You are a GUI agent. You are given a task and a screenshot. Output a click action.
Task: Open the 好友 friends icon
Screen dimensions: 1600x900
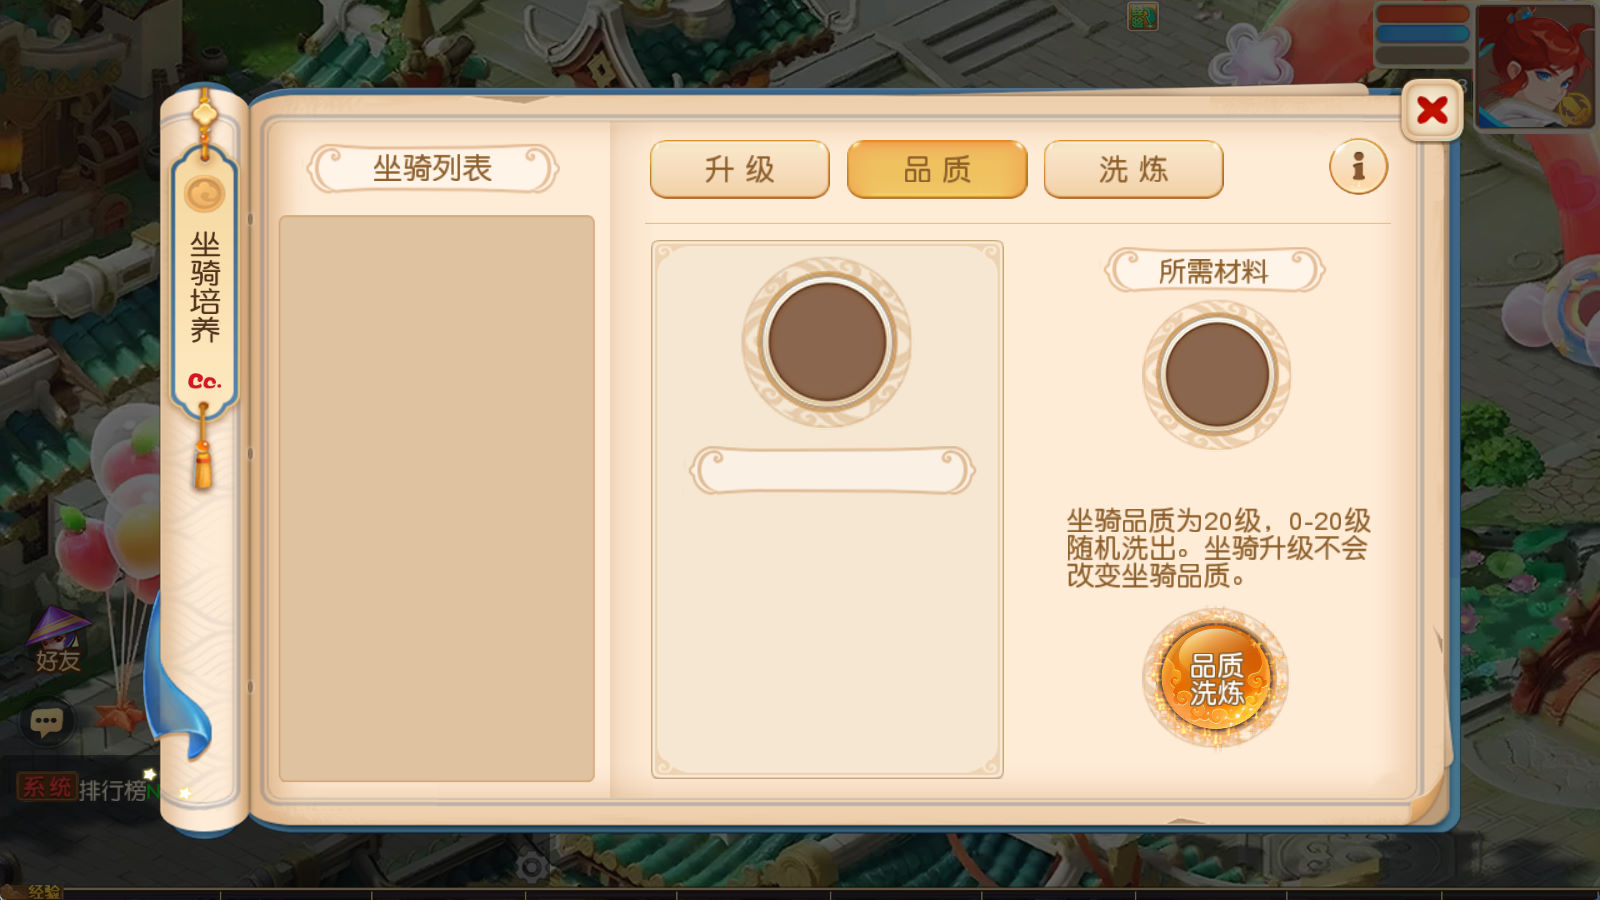point(57,640)
